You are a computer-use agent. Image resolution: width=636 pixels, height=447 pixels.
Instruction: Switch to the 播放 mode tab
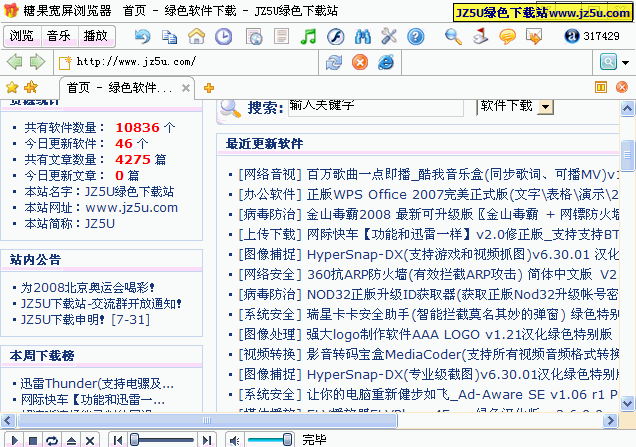(x=96, y=36)
